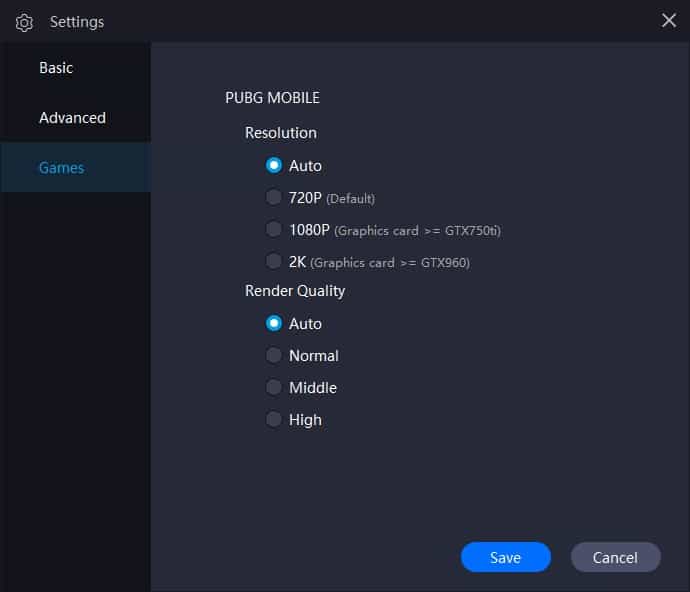Image resolution: width=690 pixels, height=592 pixels.
Task: Save the game settings
Action: [506, 557]
